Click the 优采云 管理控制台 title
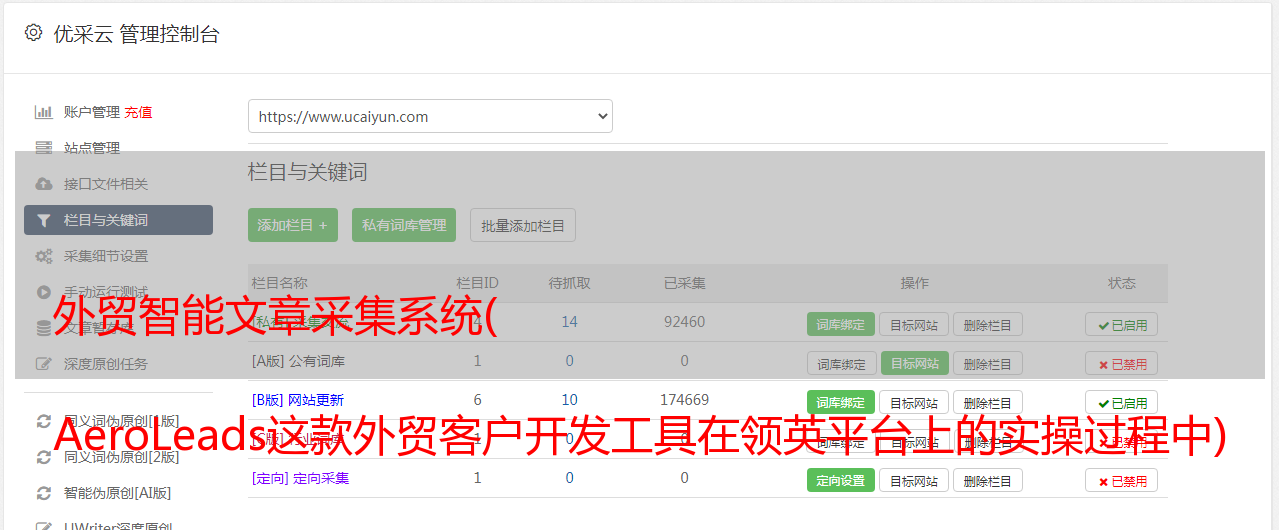1279x530 pixels. point(136,34)
